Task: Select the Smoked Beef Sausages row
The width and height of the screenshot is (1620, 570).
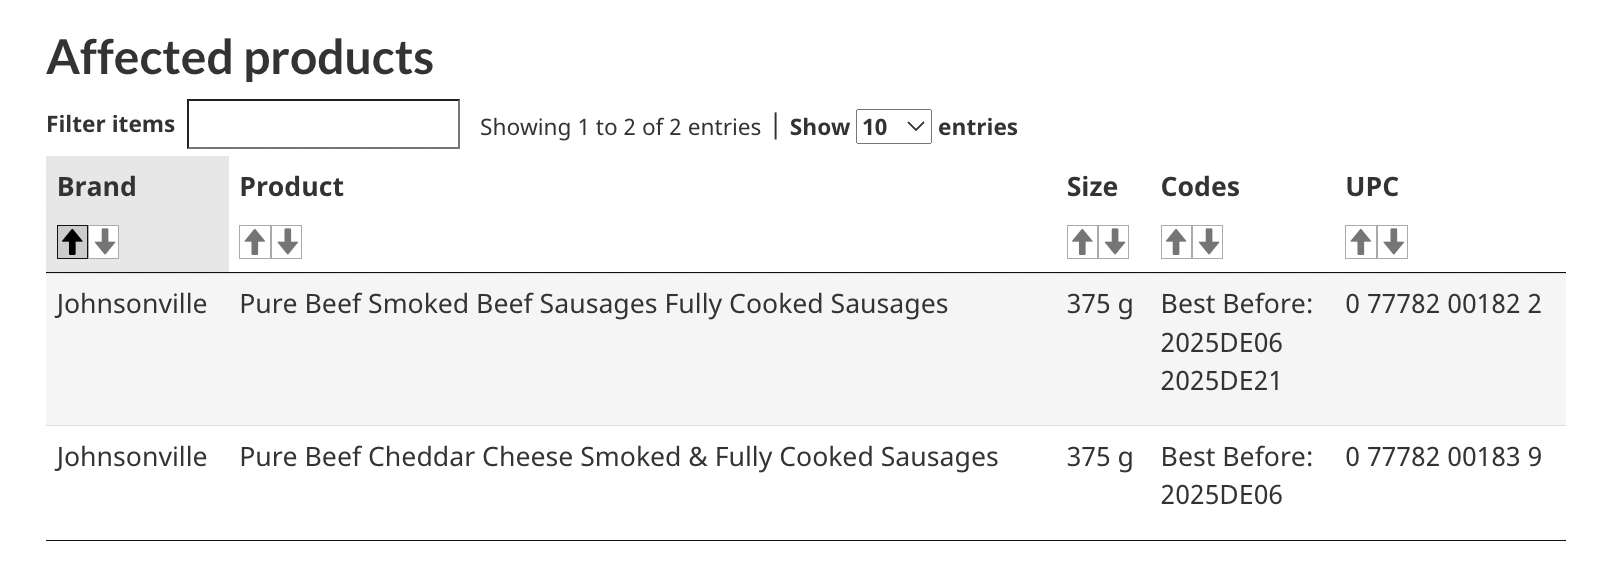Action: click(x=806, y=349)
